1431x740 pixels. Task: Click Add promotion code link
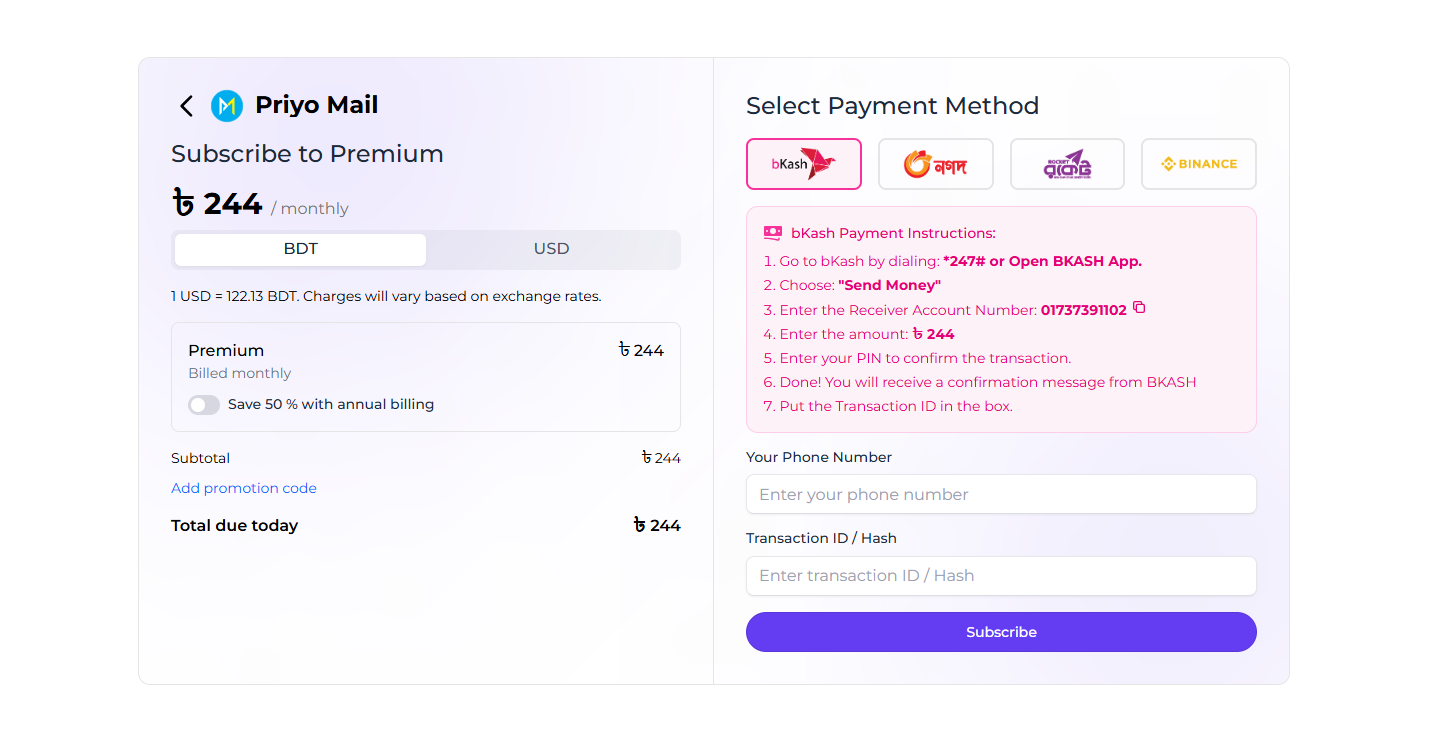coord(244,488)
